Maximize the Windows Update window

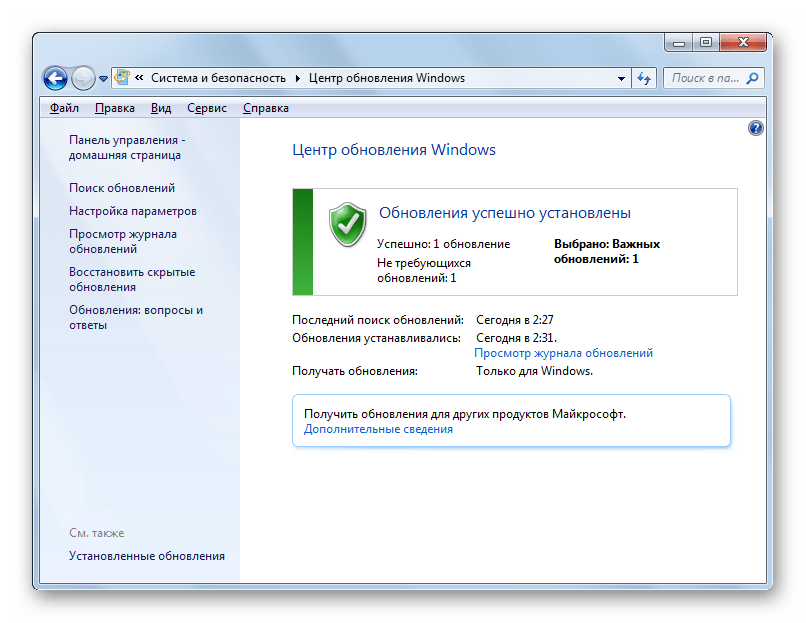click(x=706, y=42)
